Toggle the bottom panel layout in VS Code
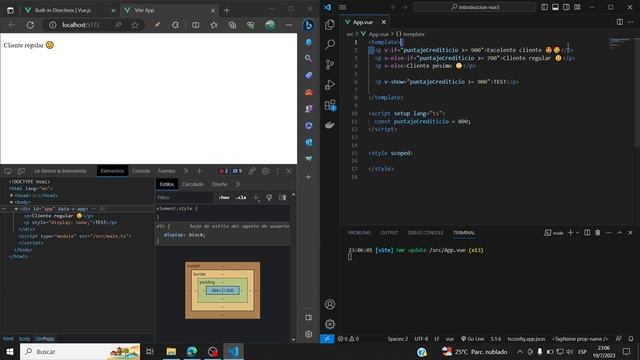The height and width of the screenshot is (360, 640). (x=556, y=7)
